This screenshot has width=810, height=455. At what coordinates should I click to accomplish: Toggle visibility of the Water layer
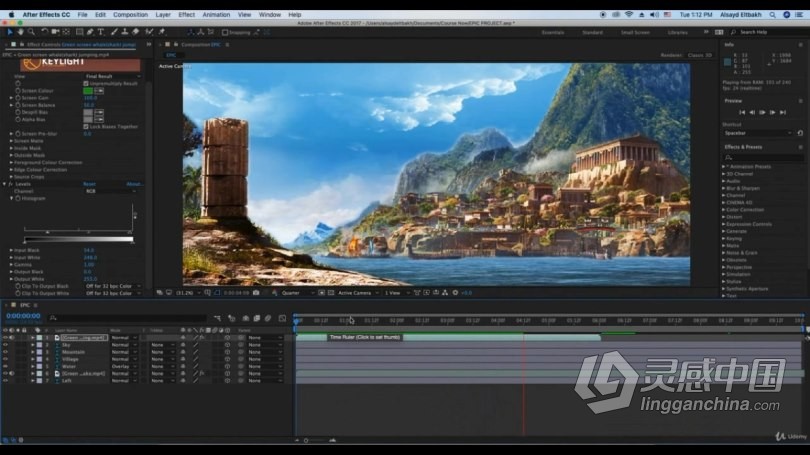(x=6, y=367)
